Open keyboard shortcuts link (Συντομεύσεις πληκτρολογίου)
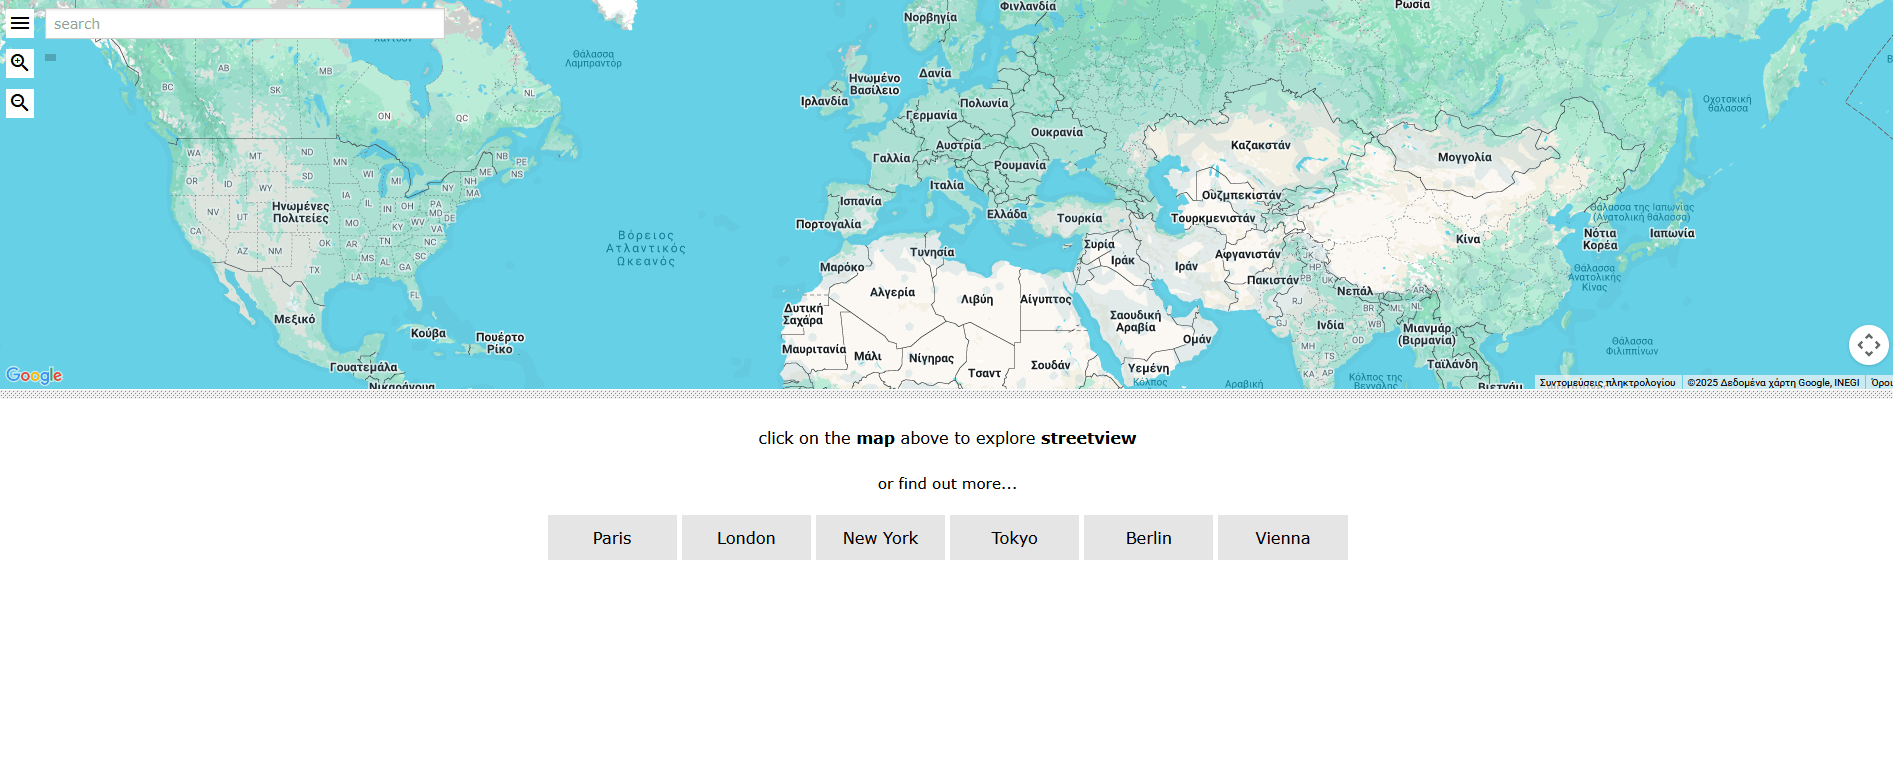 (x=1607, y=383)
